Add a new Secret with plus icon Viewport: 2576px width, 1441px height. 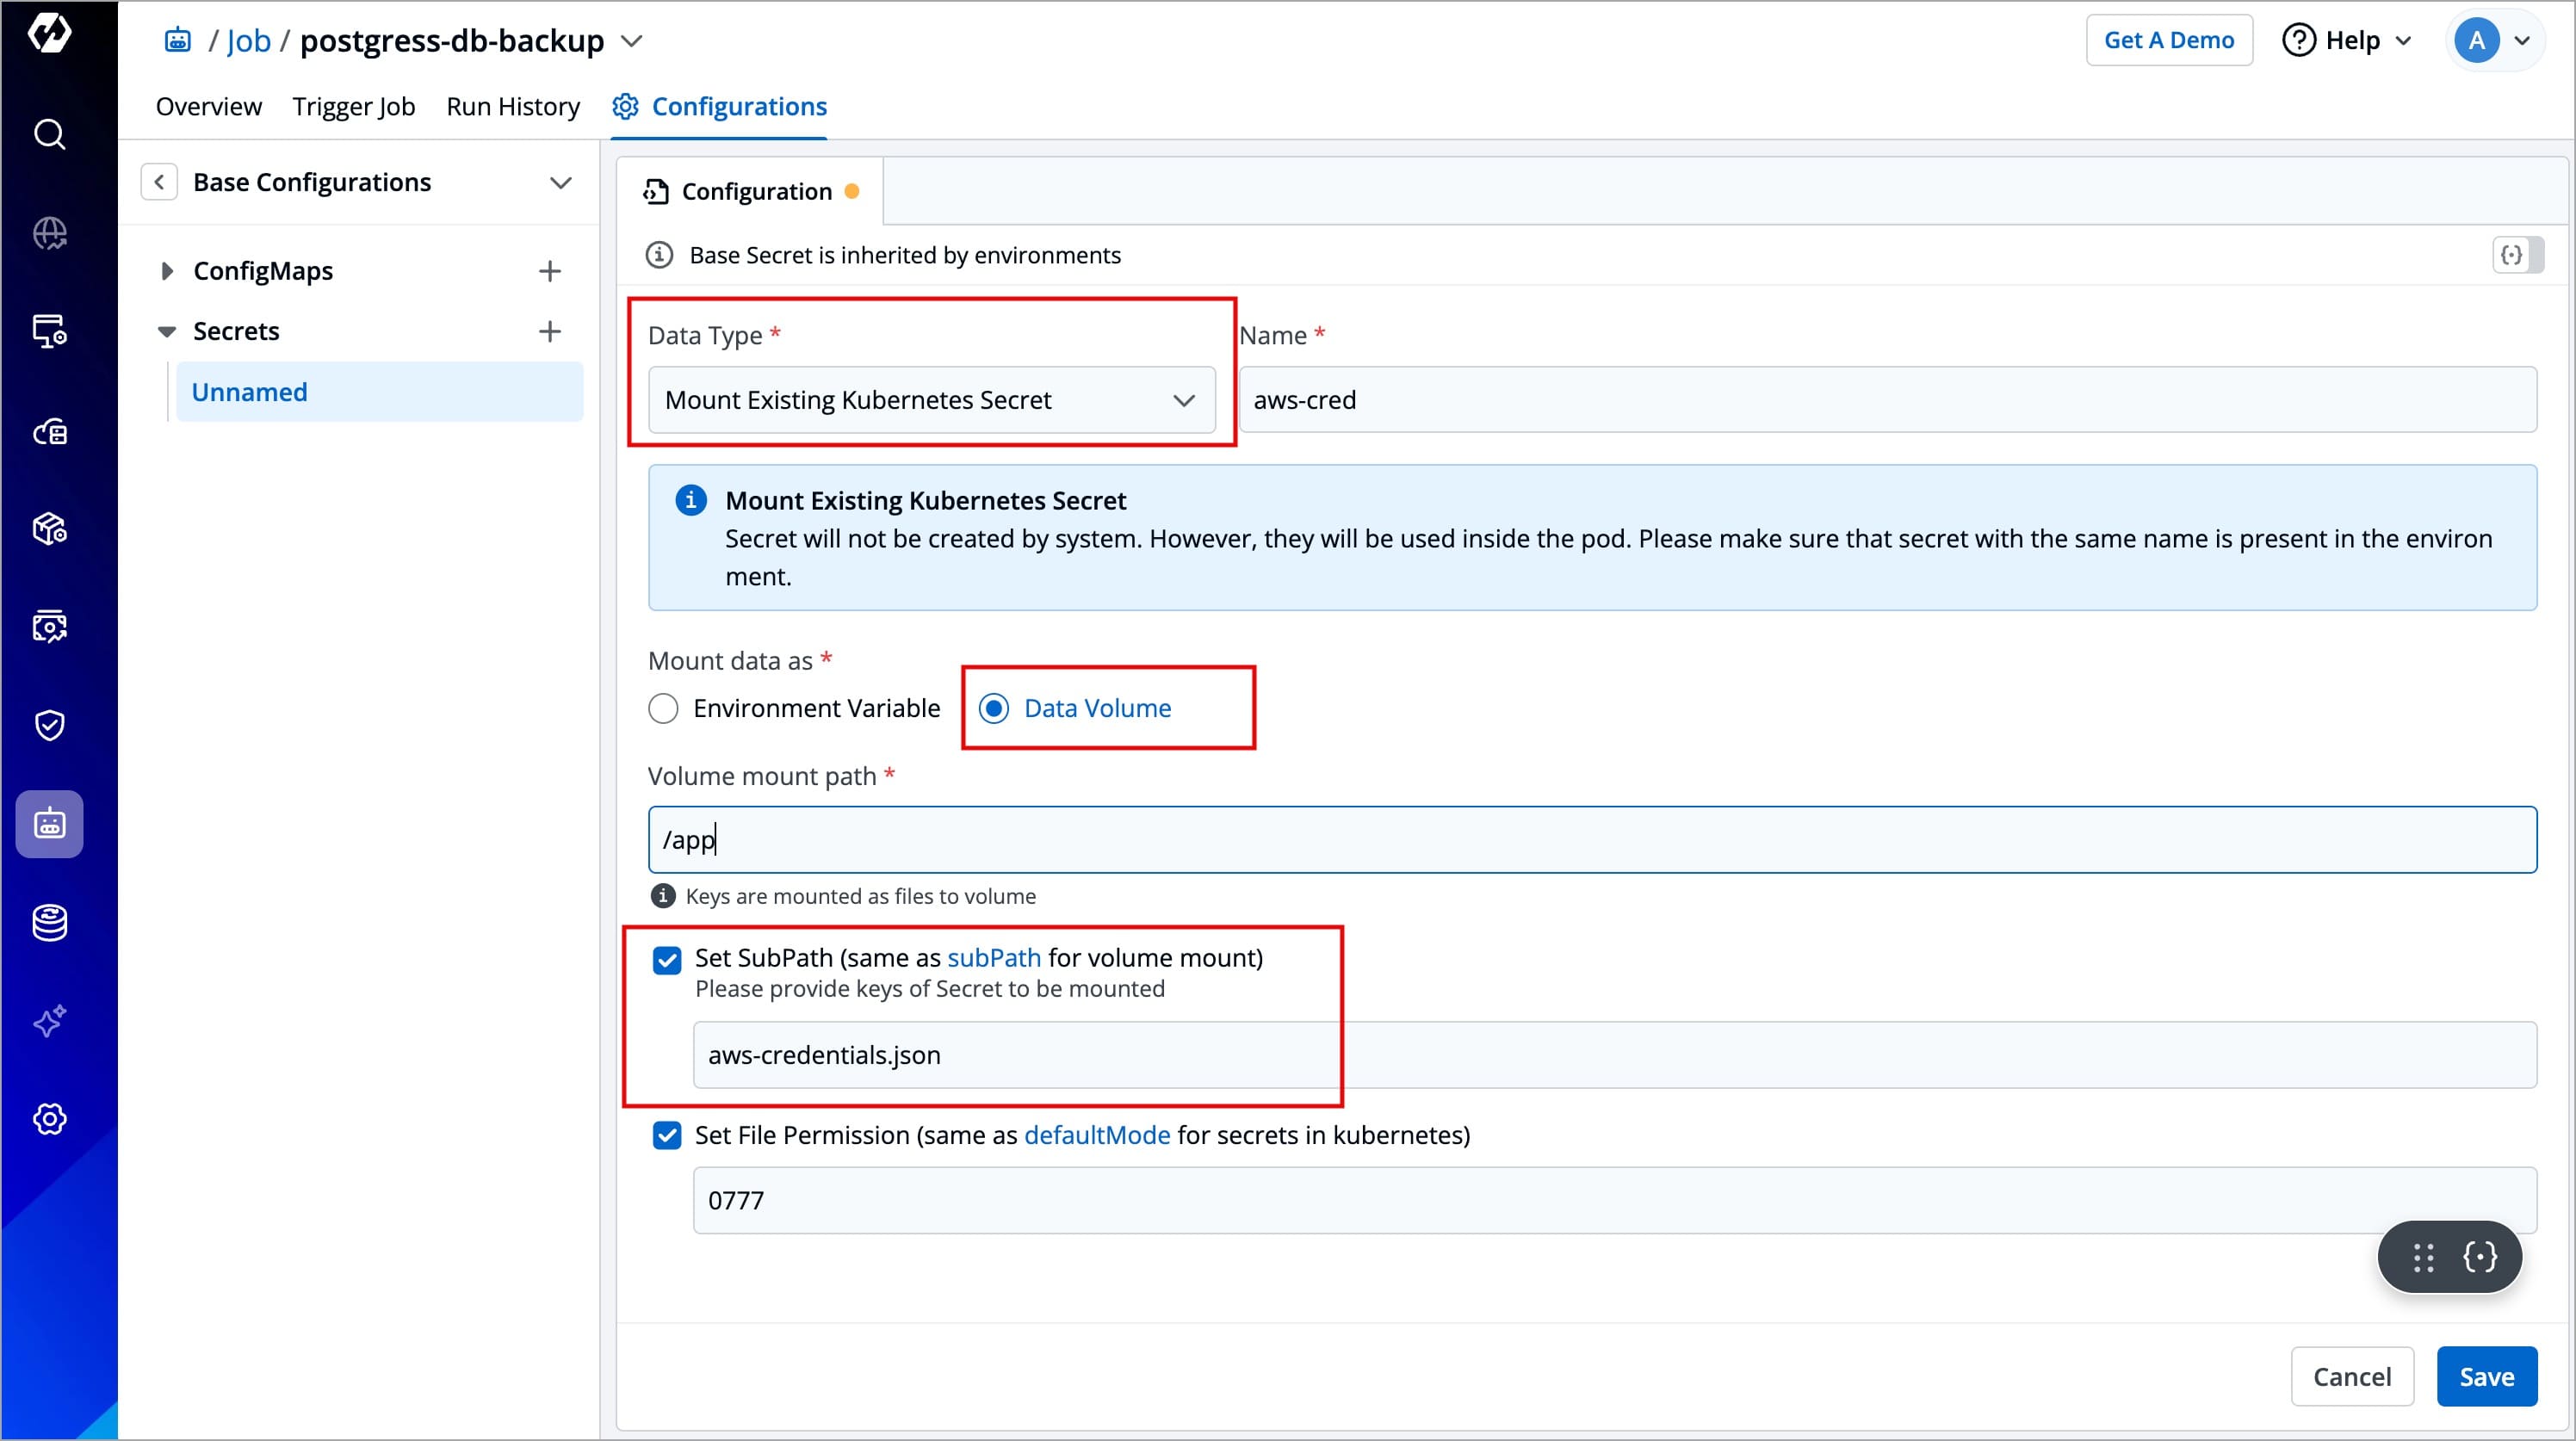click(549, 331)
